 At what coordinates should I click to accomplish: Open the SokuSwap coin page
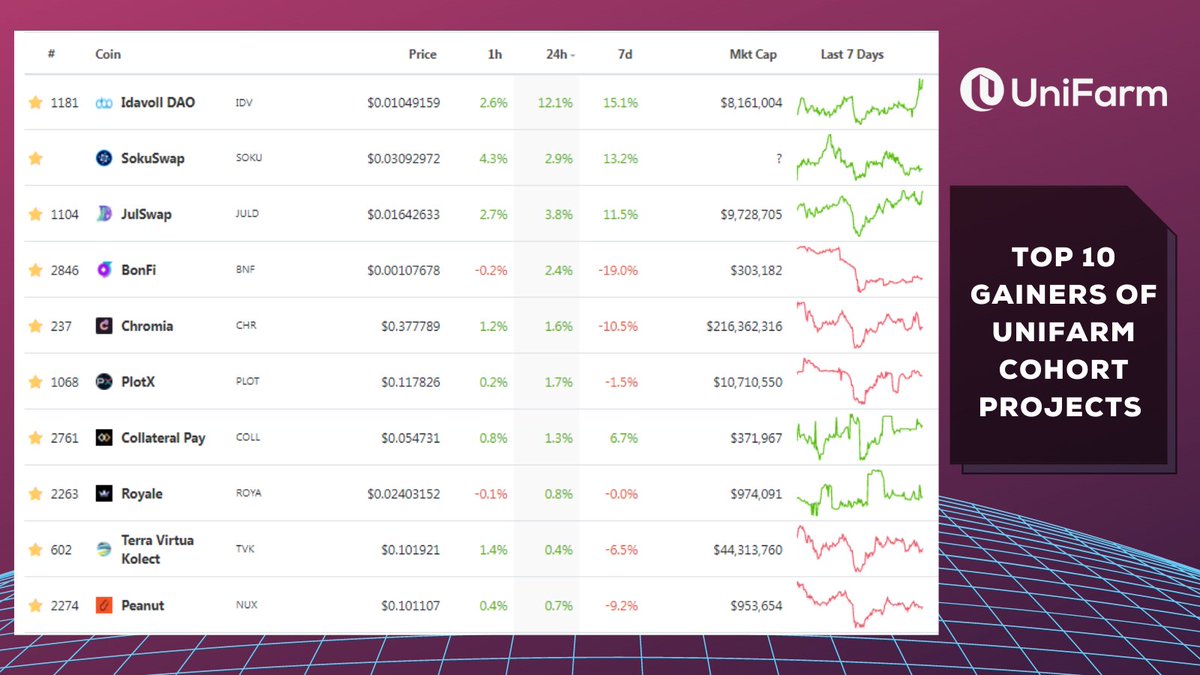click(153, 158)
